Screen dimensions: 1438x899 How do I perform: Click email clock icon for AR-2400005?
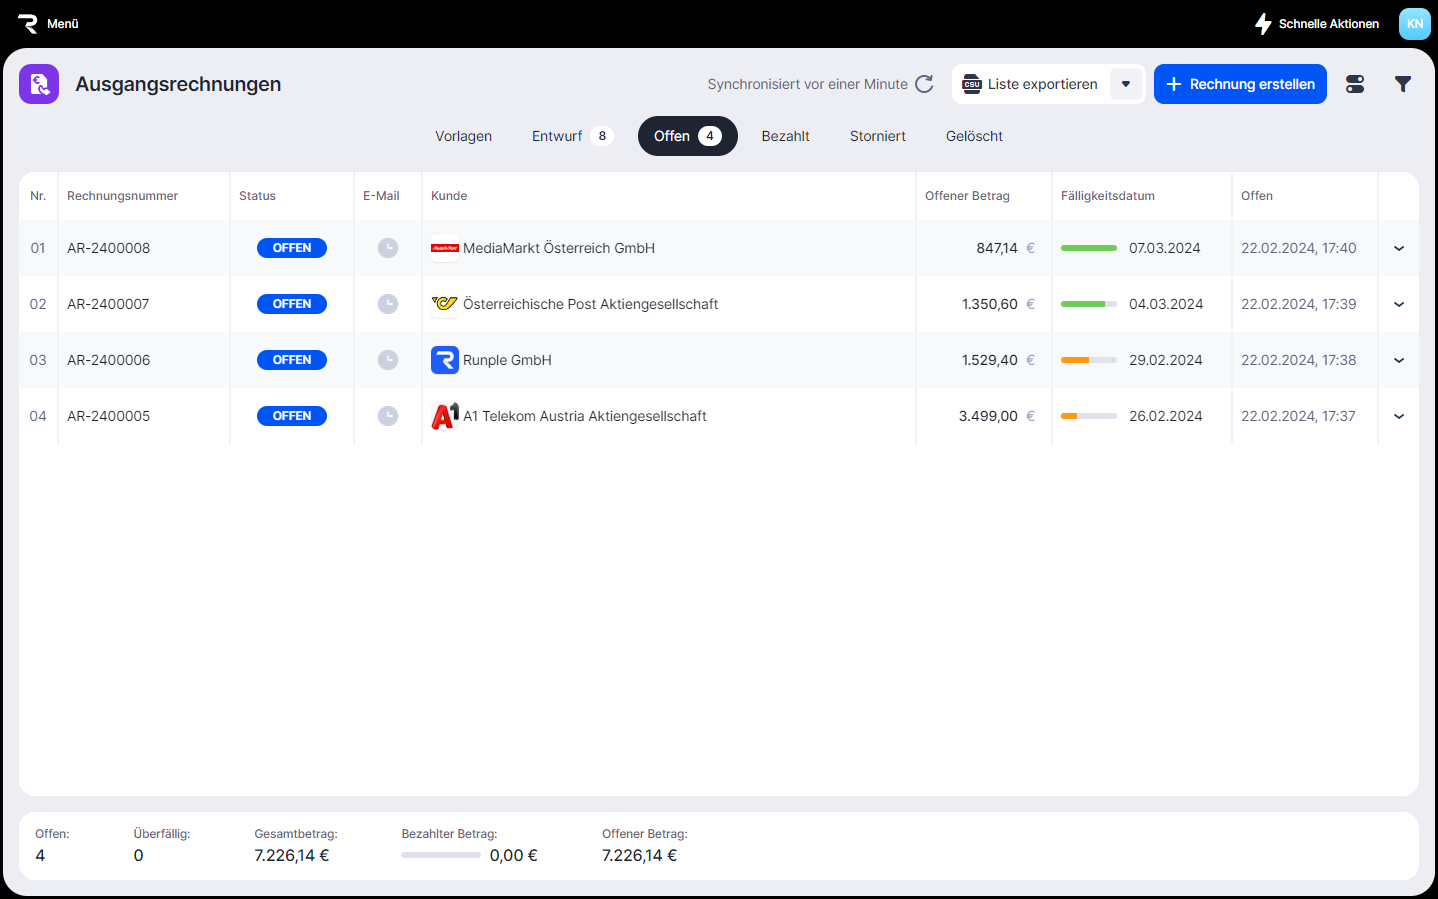[388, 416]
